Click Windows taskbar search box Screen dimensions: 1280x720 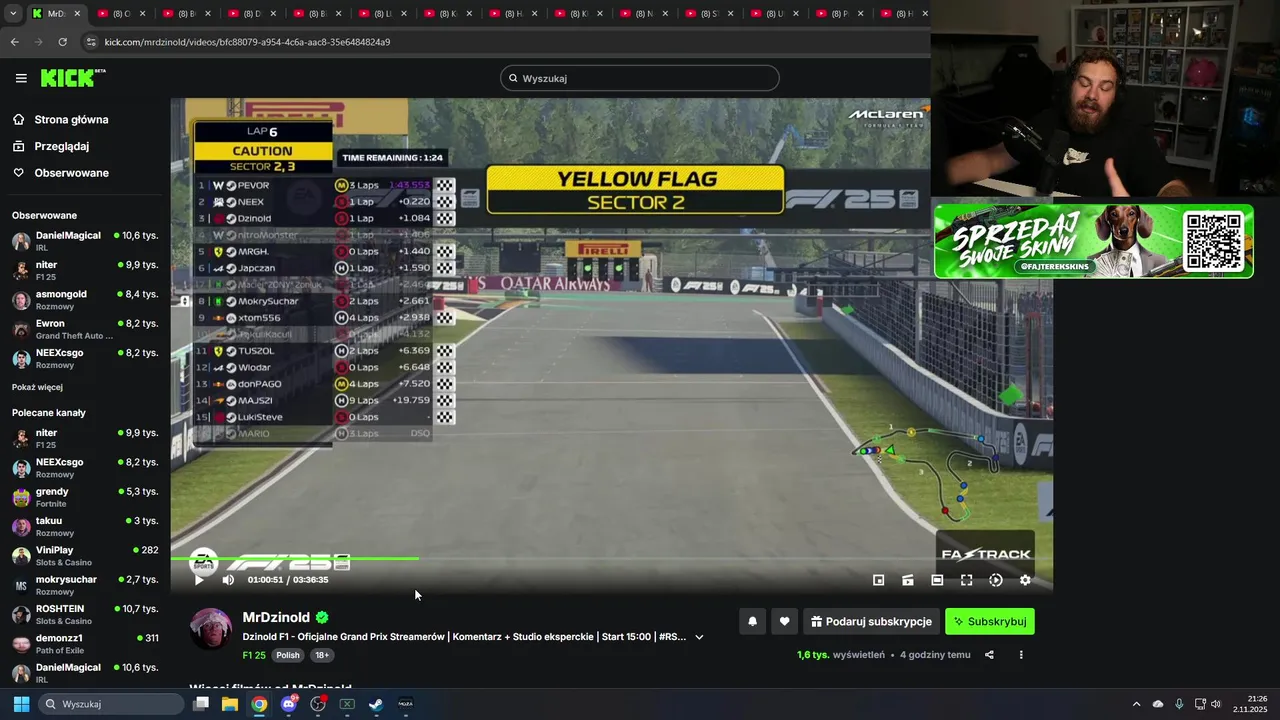[111, 704]
